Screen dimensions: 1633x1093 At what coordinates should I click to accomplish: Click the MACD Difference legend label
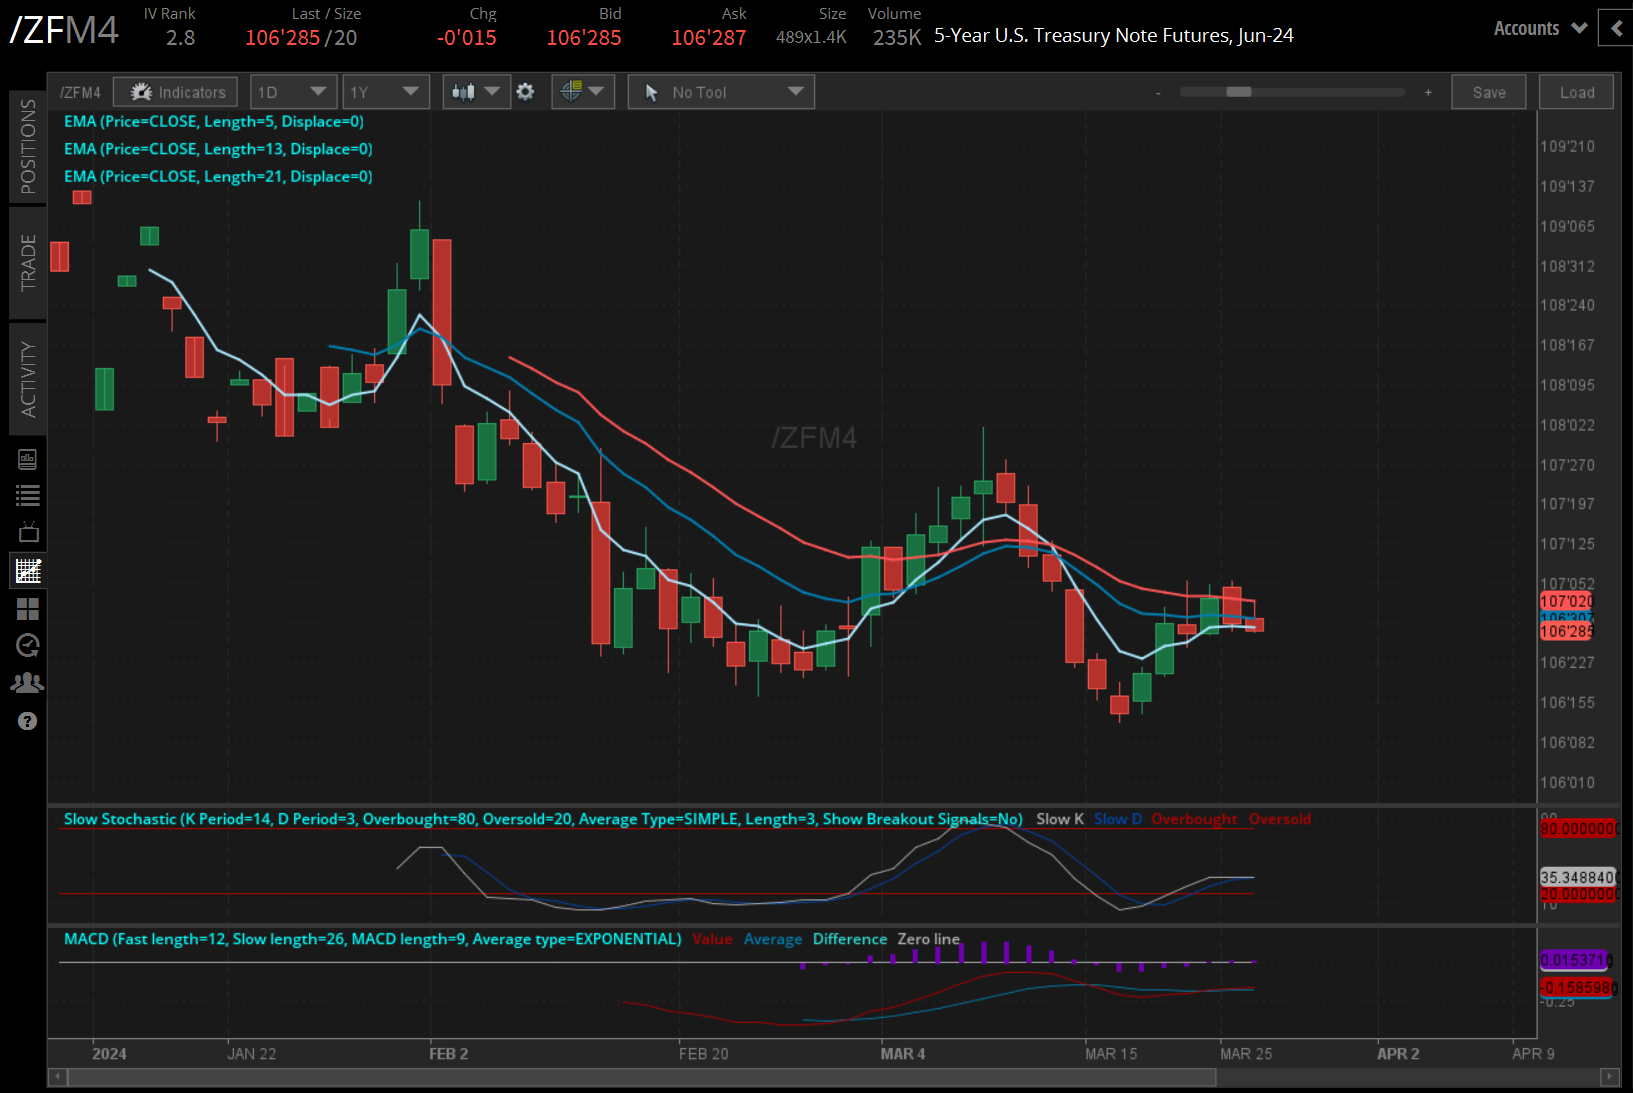(850, 939)
